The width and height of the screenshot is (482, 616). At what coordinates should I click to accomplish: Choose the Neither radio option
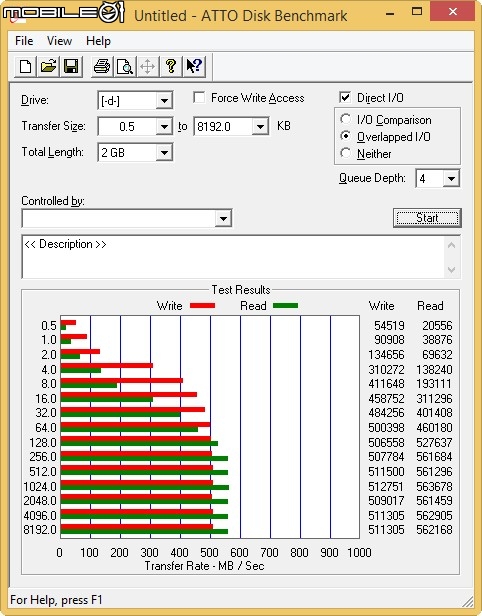[346, 153]
